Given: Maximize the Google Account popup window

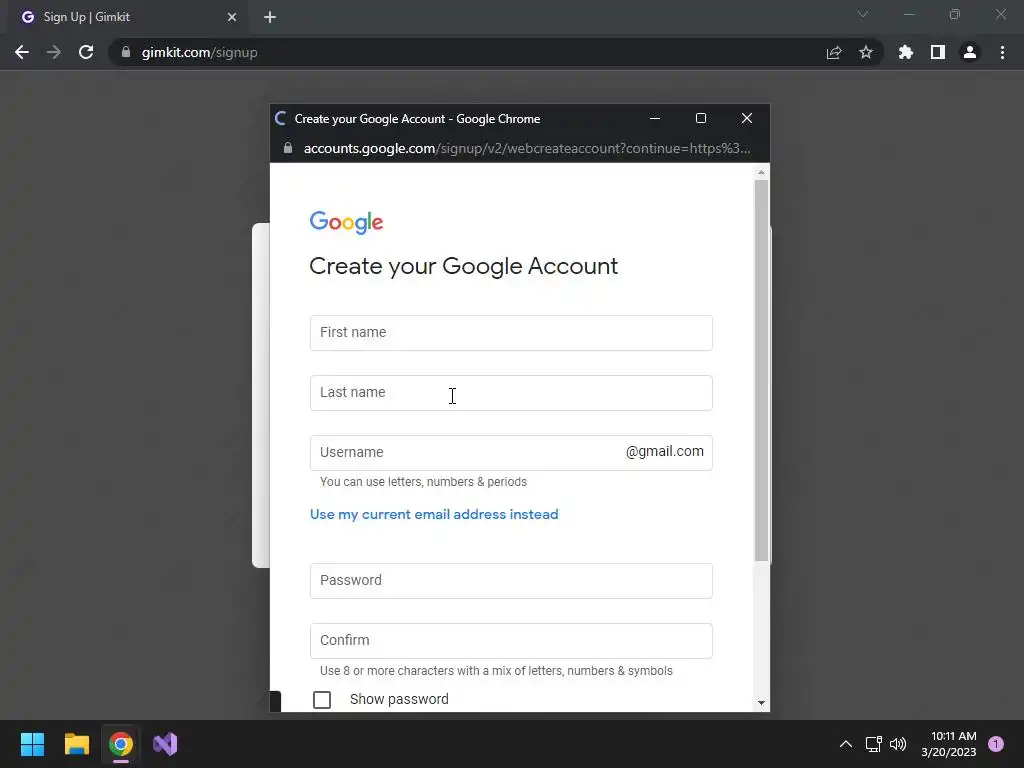Looking at the screenshot, I should (x=701, y=118).
